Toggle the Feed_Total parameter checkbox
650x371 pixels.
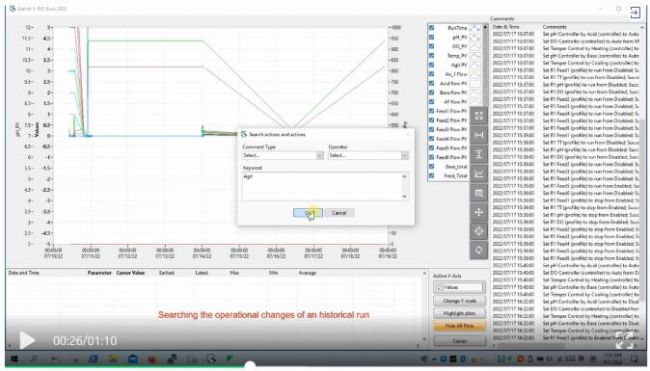click(x=432, y=176)
